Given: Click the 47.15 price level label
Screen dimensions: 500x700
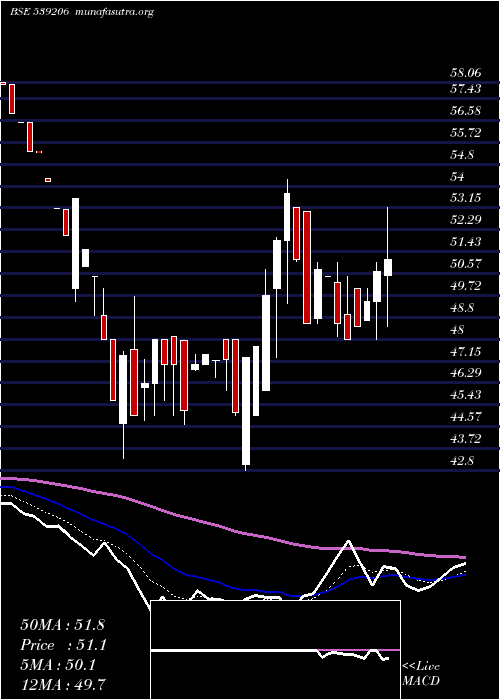Looking at the screenshot, I should click(x=465, y=352).
